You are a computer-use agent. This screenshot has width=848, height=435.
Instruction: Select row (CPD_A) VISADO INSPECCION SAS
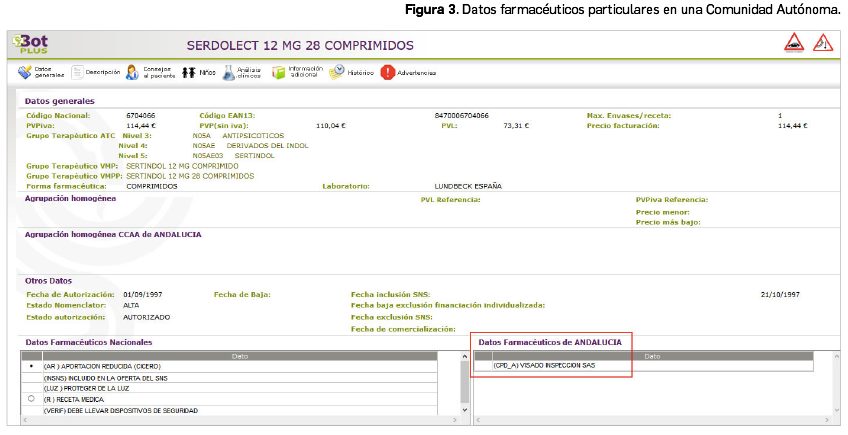(x=644, y=366)
